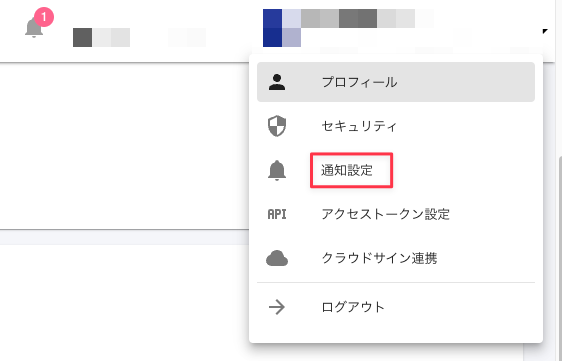Click the empty page area left of the menu
This screenshot has width=562, height=361.
coord(124,146)
